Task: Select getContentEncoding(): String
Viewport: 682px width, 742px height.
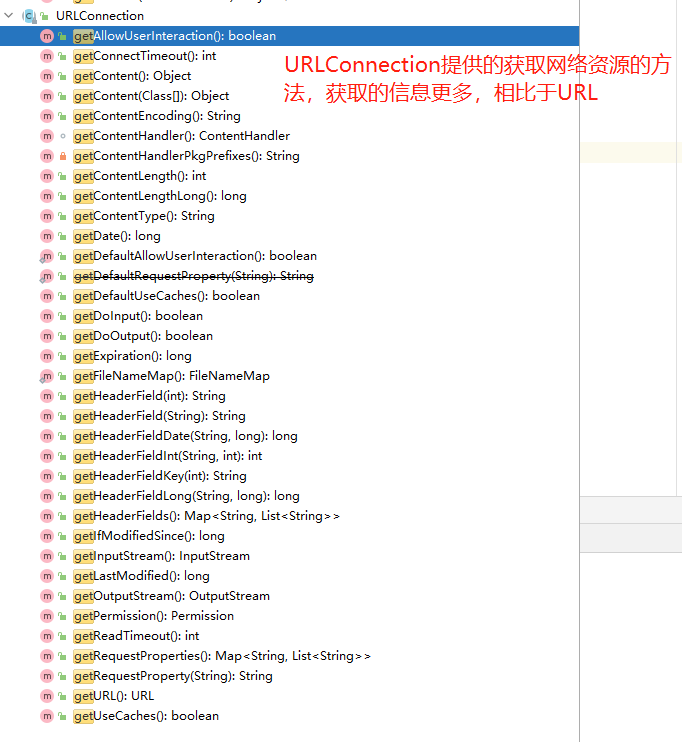Action: (x=157, y=116)
